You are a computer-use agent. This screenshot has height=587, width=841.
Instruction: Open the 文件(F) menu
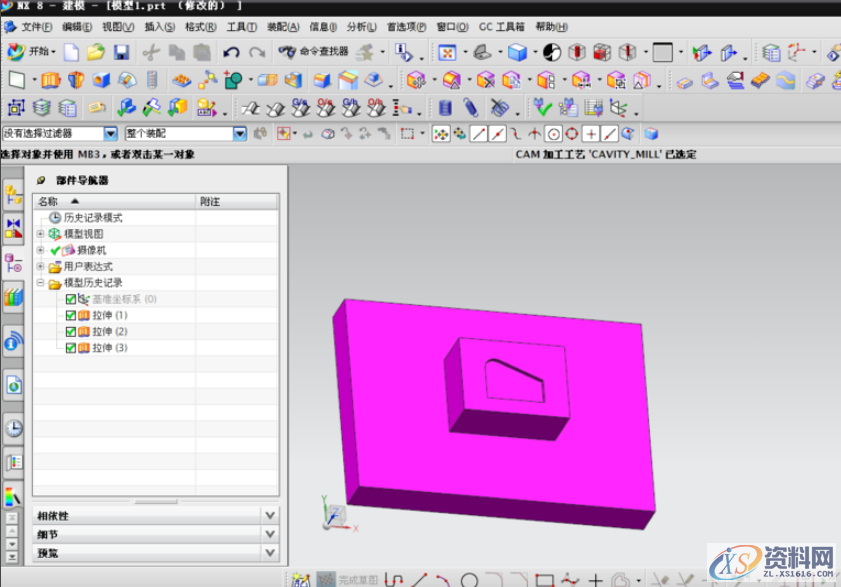pos(37,26)
